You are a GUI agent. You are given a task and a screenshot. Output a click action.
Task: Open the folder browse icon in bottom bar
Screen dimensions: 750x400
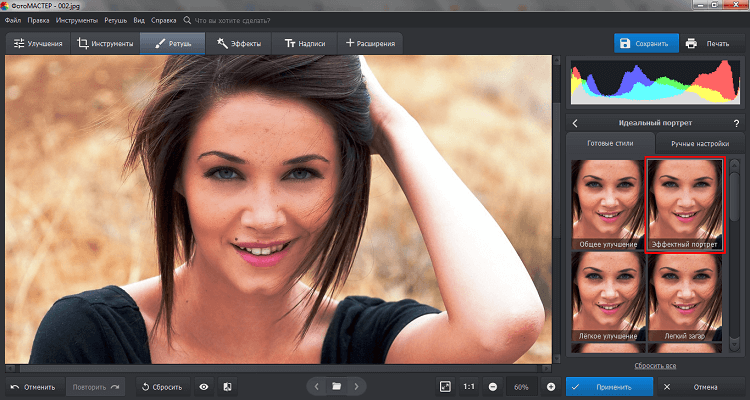(x=337, y=386)
